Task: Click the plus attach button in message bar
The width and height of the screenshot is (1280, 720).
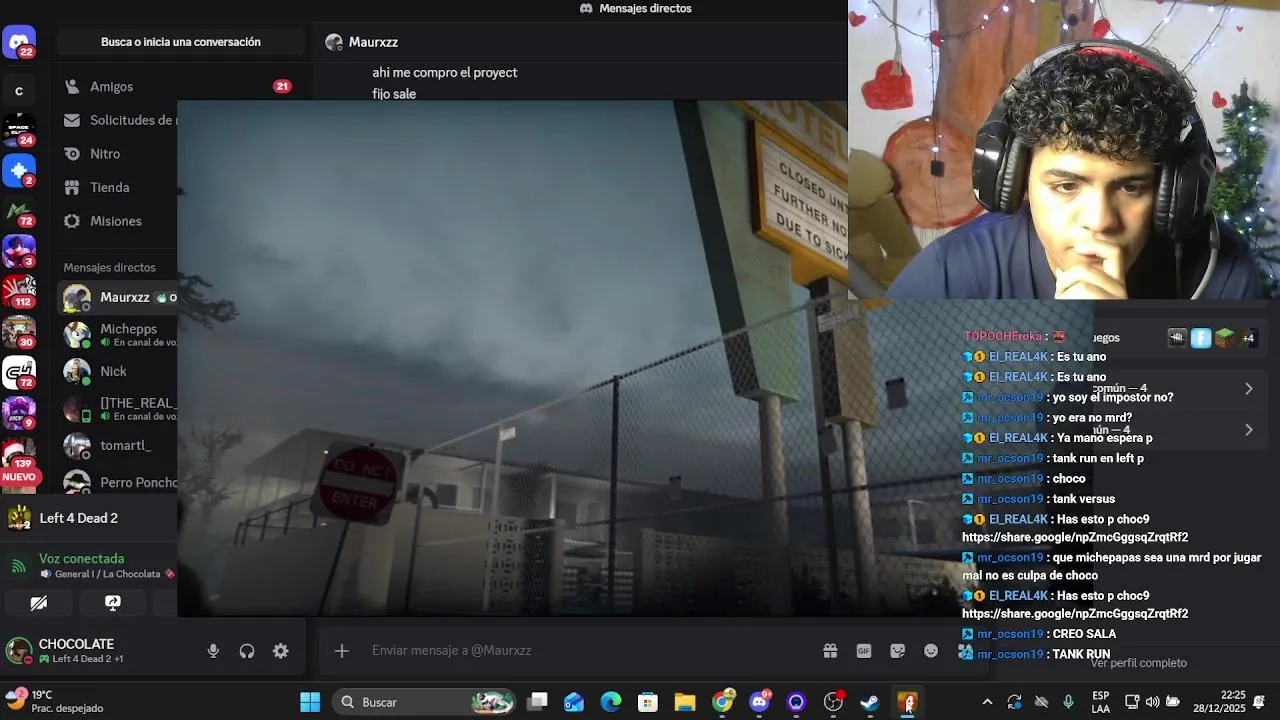Action: [342, 651]
